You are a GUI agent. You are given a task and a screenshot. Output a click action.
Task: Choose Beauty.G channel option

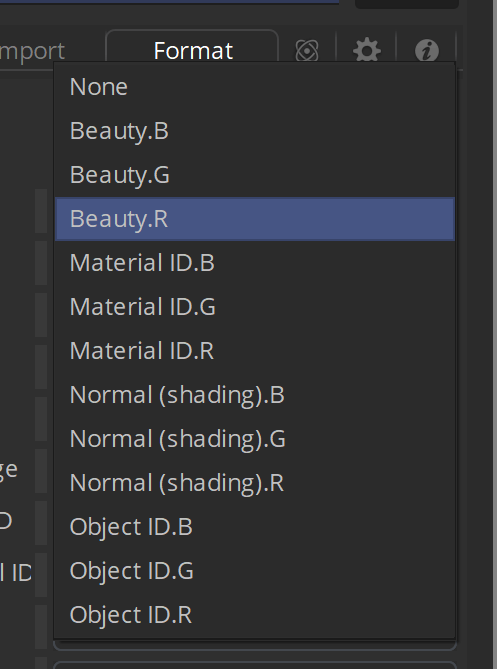coord(255,175)
